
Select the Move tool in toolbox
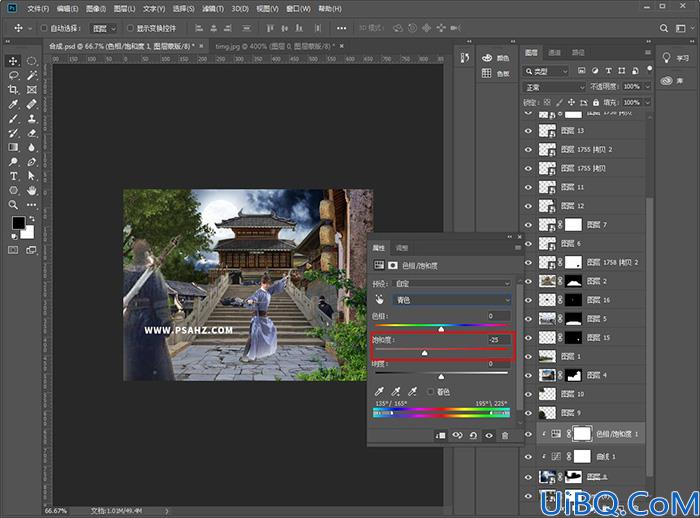[13, 61]
